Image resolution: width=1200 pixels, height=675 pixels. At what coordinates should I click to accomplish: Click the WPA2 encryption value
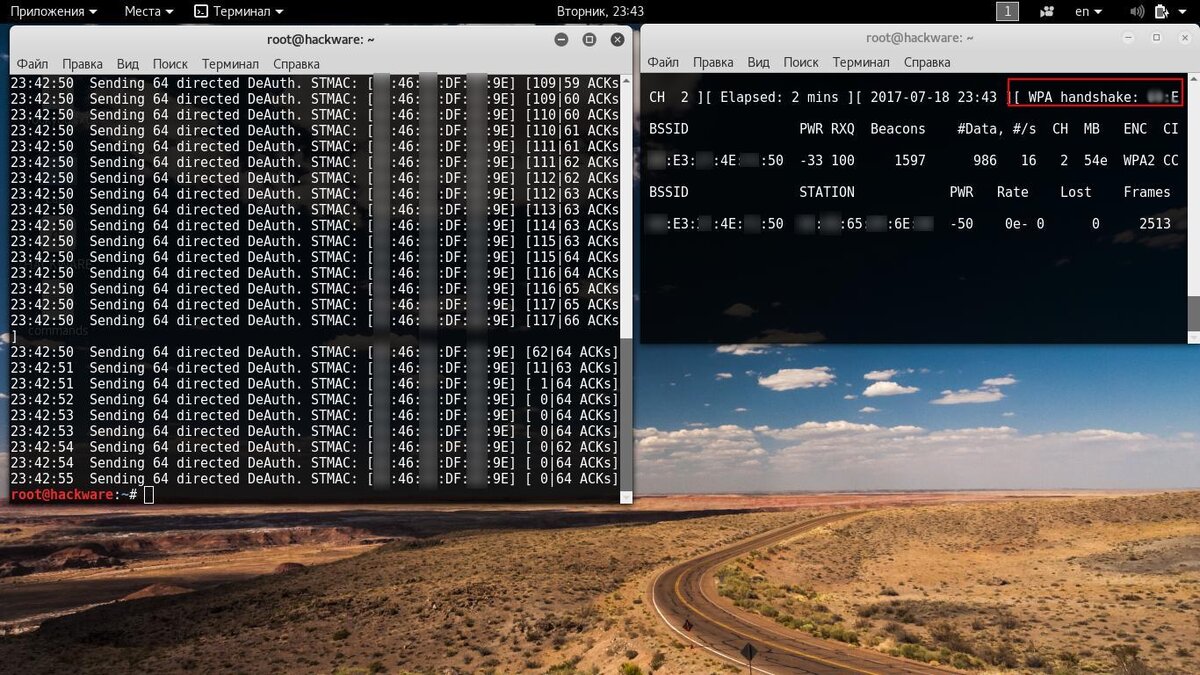[x=1139, y=160]
